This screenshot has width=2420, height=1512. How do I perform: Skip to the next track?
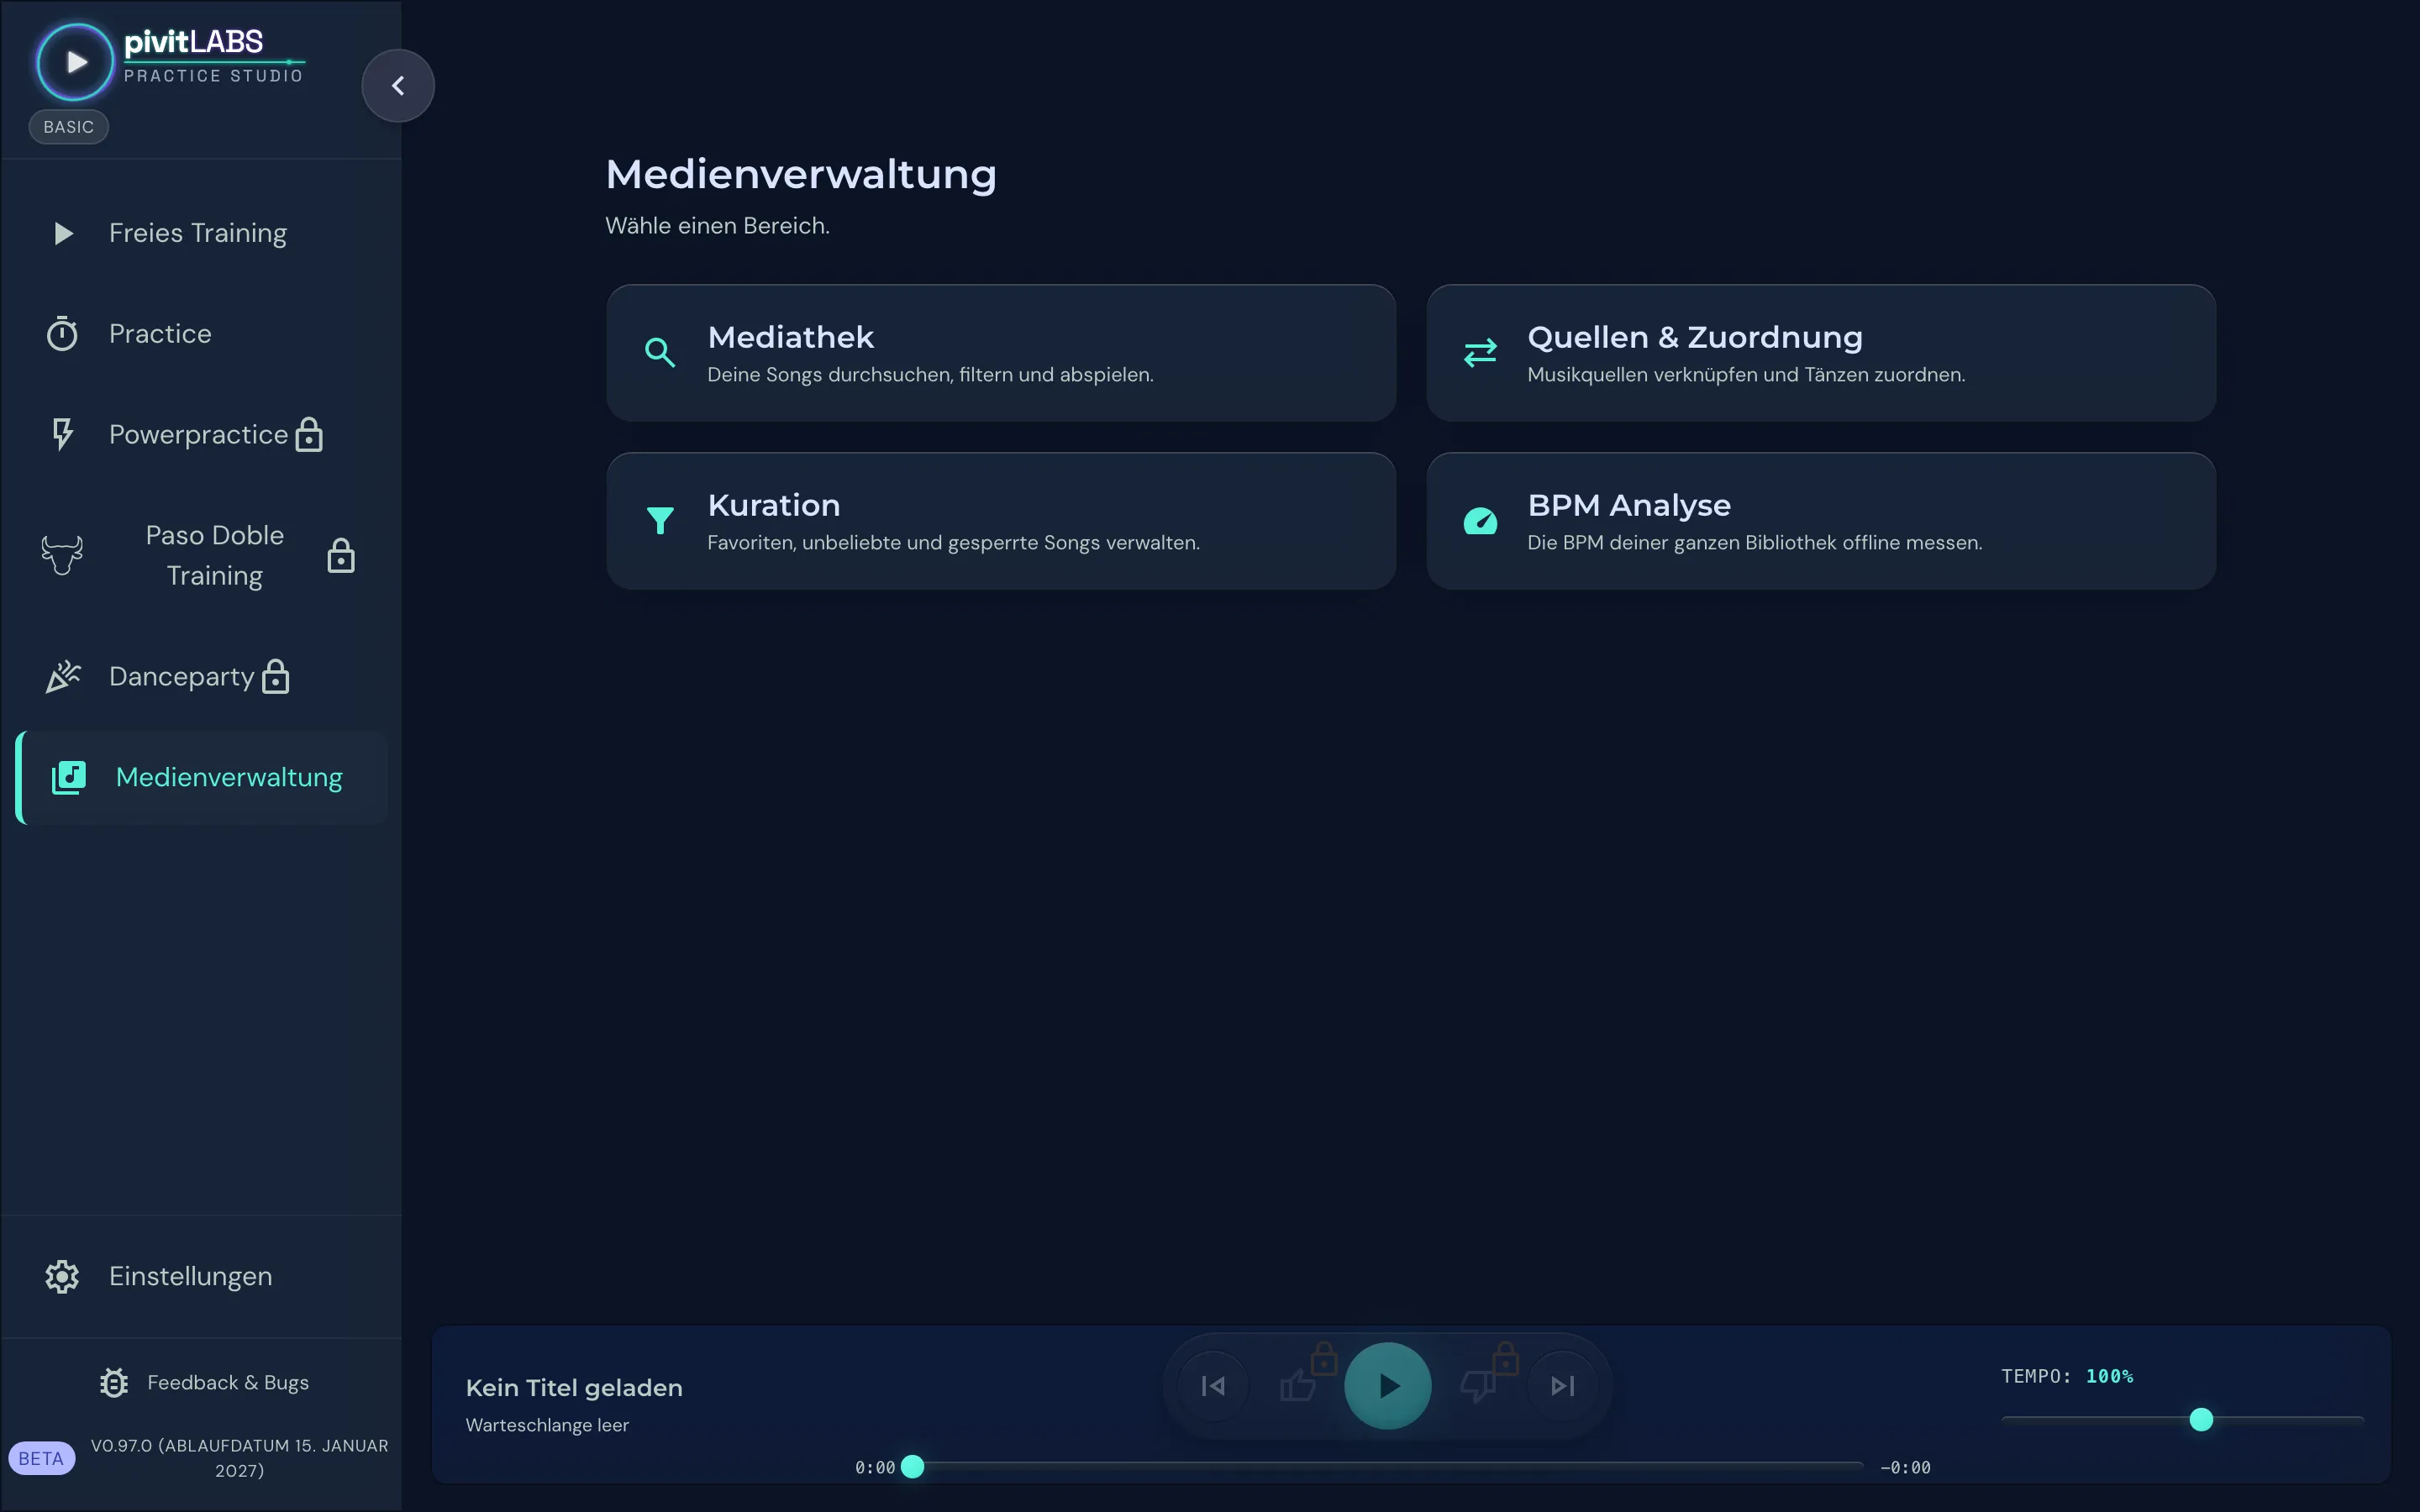(x=1563, y=1386)
